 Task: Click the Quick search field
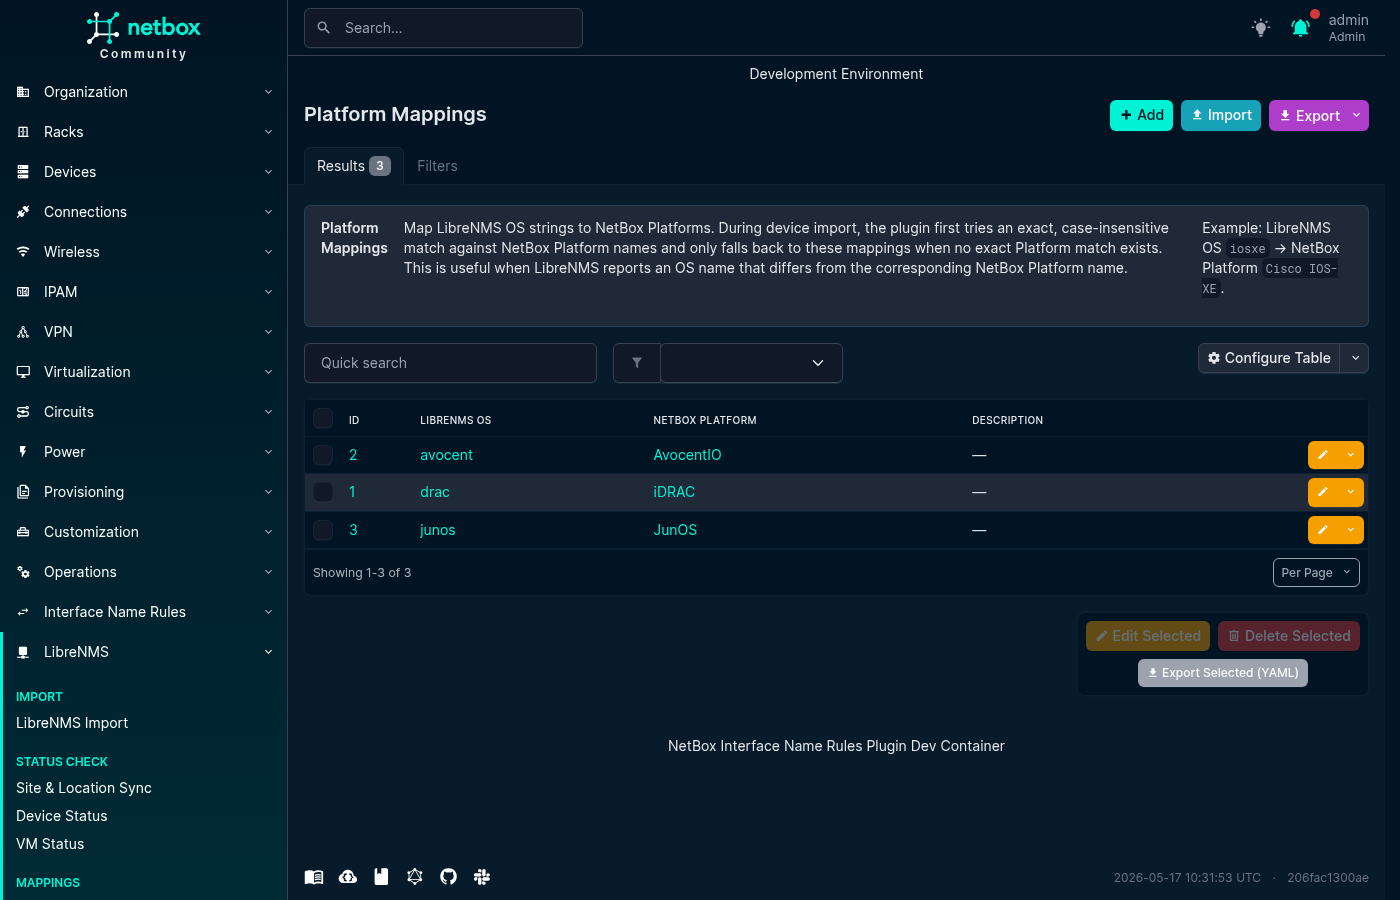click(x=450, y=363)
